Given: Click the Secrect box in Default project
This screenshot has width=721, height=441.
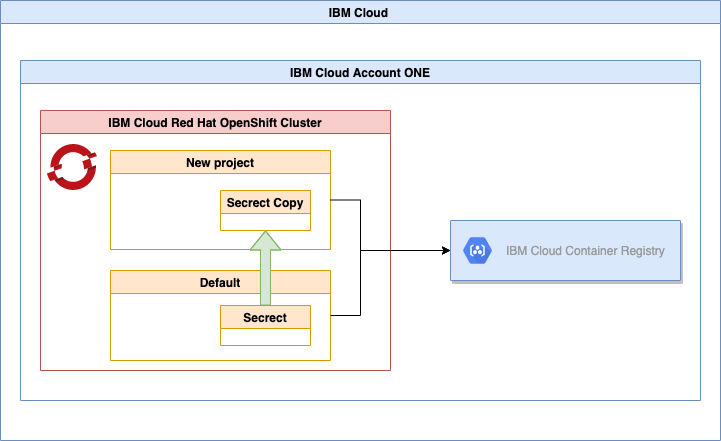Looking at the screenshot, I should point(265,326).
